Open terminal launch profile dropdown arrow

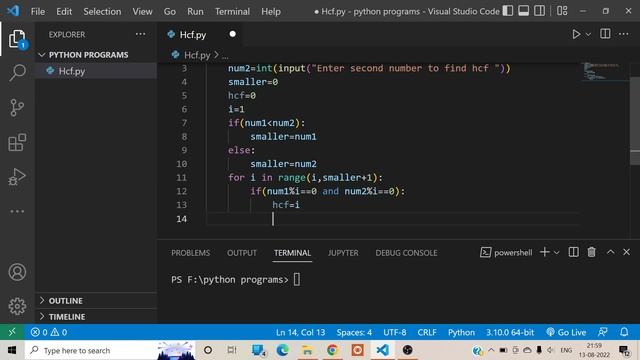pos(556,253)
